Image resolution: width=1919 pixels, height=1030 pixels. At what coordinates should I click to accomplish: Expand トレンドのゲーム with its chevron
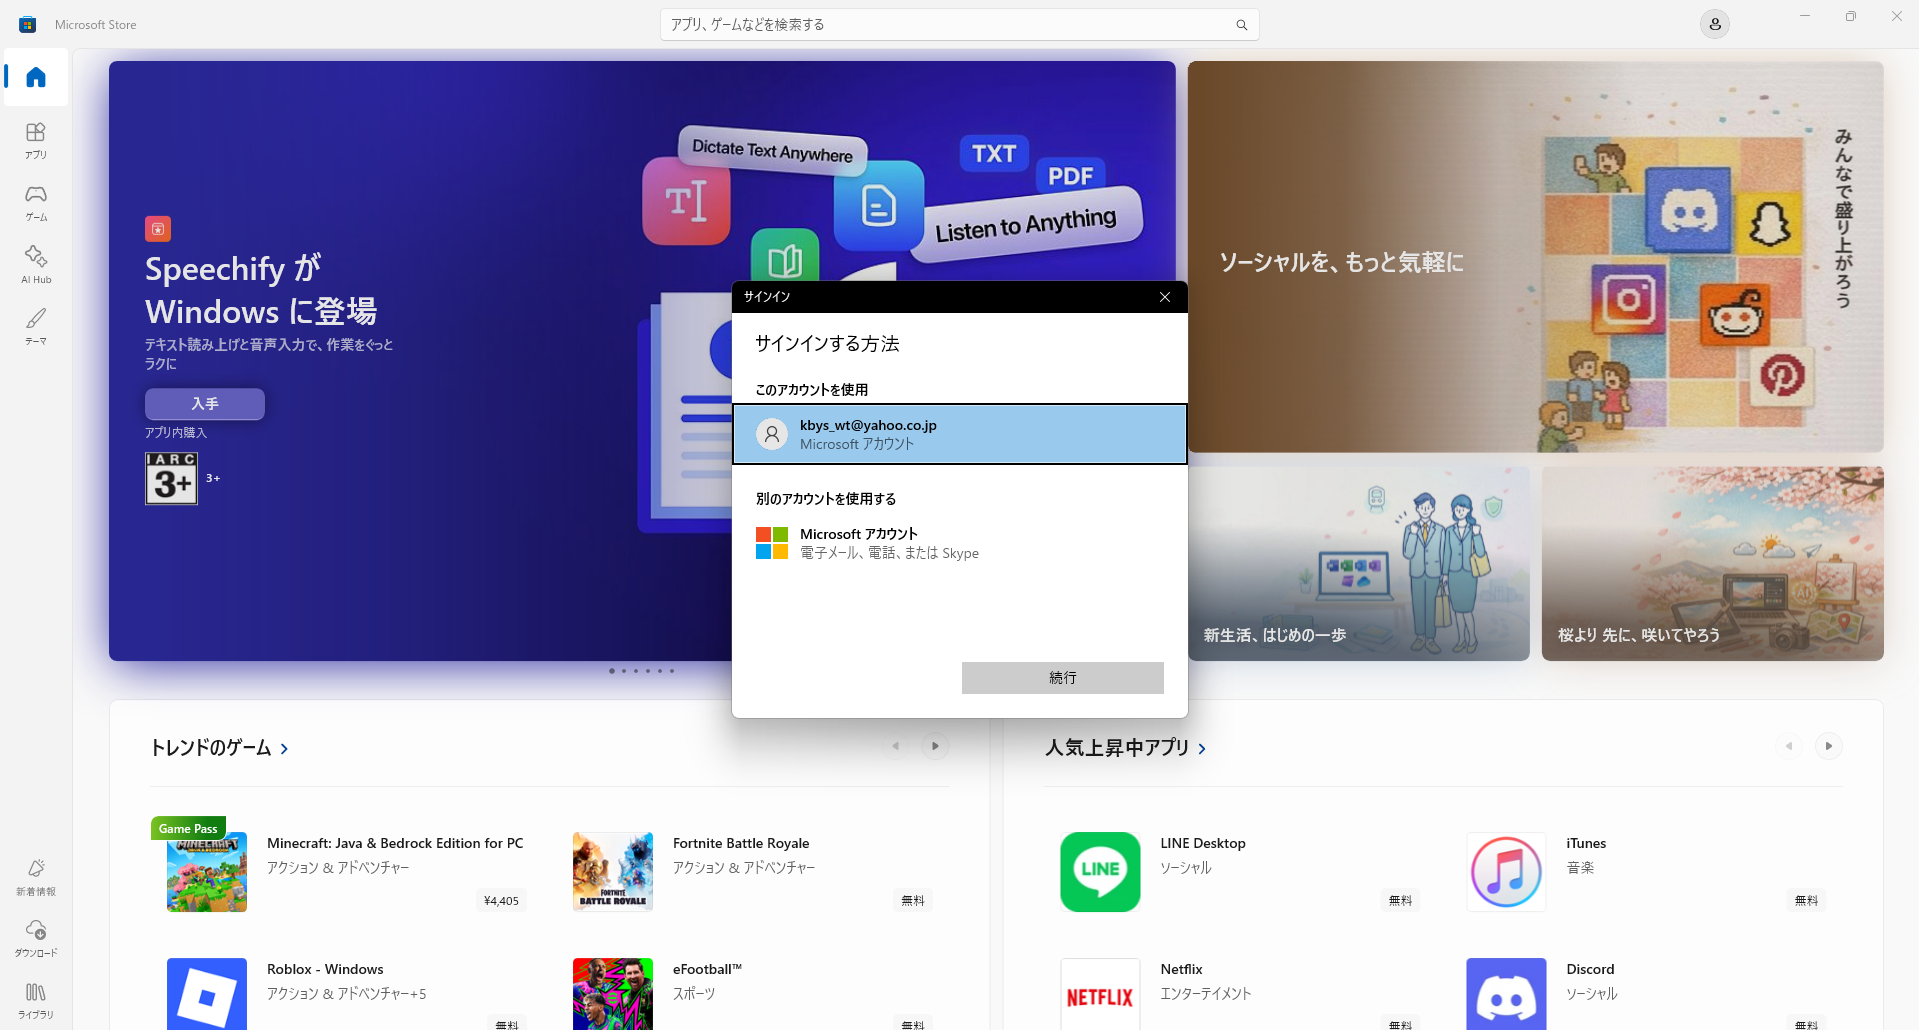point(285,747)
